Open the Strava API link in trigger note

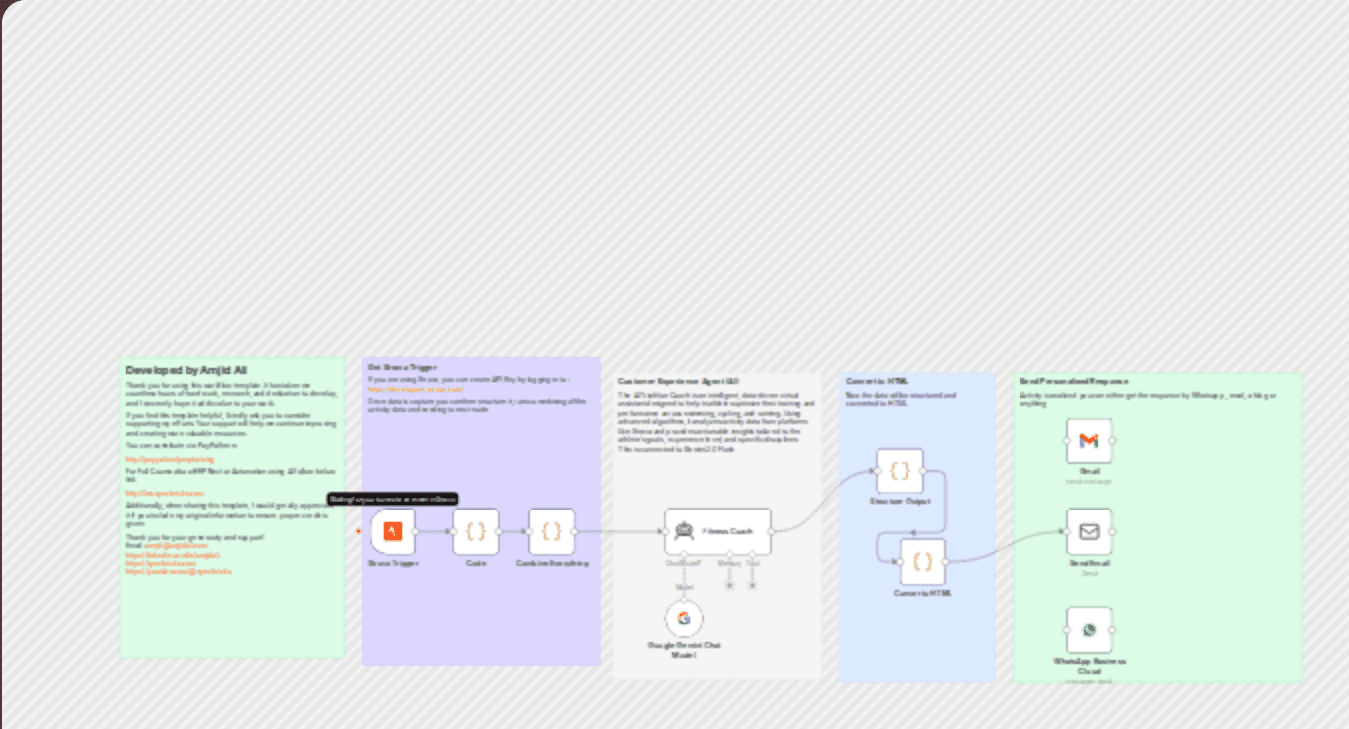[415, 389]
